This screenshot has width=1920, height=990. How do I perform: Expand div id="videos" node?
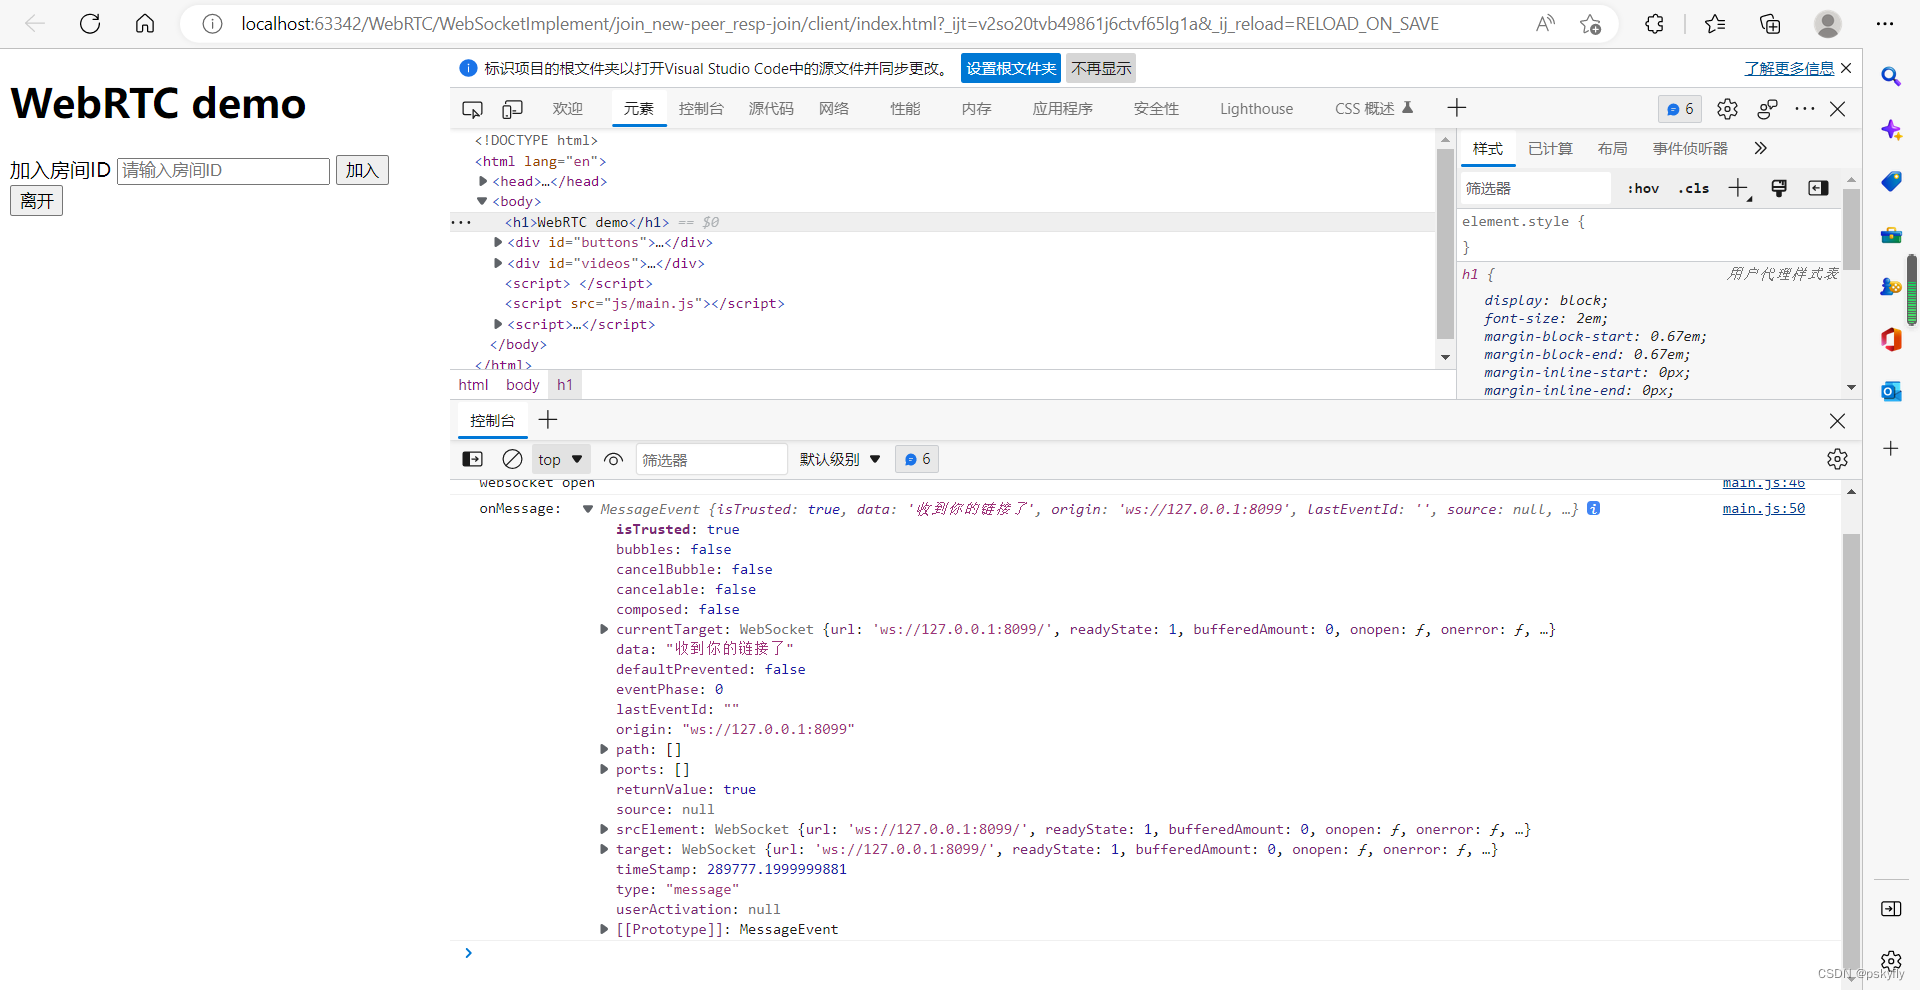pos(498,263)
